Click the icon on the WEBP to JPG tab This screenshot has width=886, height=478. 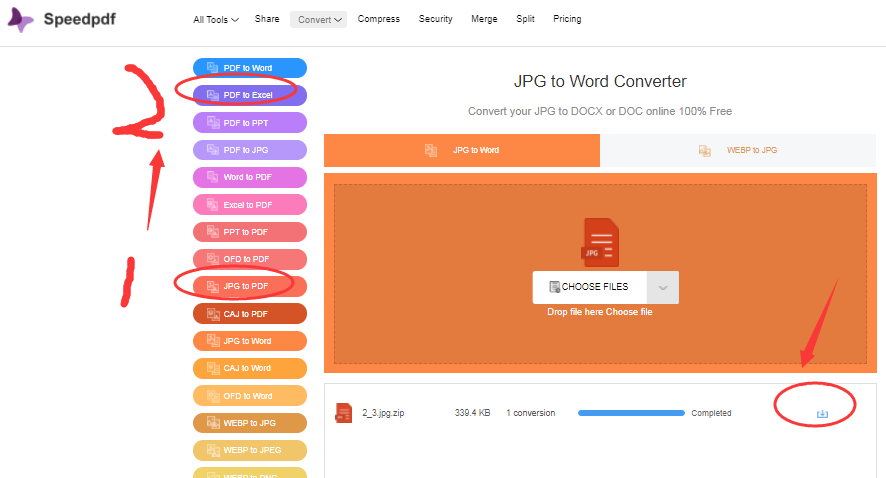(705, 150)
